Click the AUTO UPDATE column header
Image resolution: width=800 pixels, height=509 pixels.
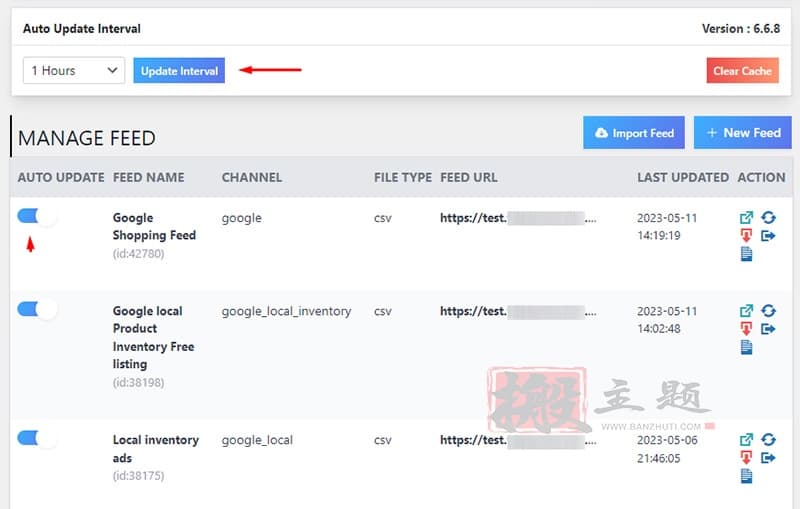[x=61, y=177]
